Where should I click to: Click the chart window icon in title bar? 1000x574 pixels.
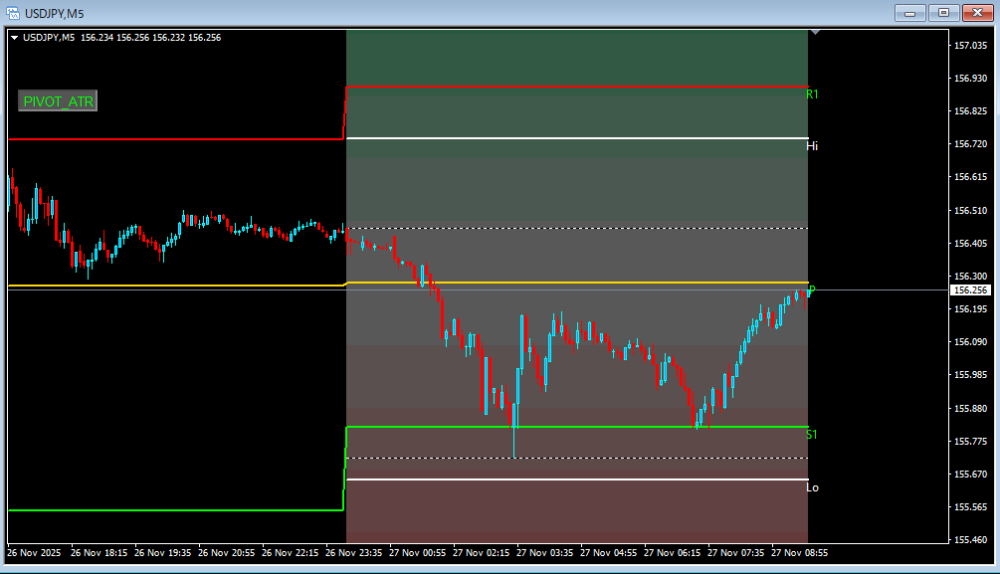click(x=13, y=12)
